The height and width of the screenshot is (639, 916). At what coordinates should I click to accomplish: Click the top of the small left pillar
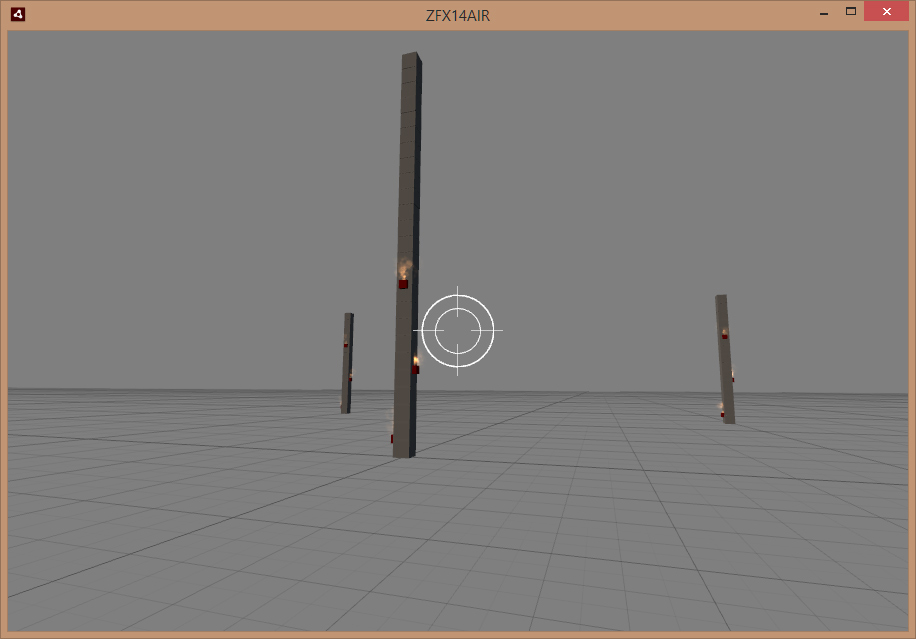point(348,319)
